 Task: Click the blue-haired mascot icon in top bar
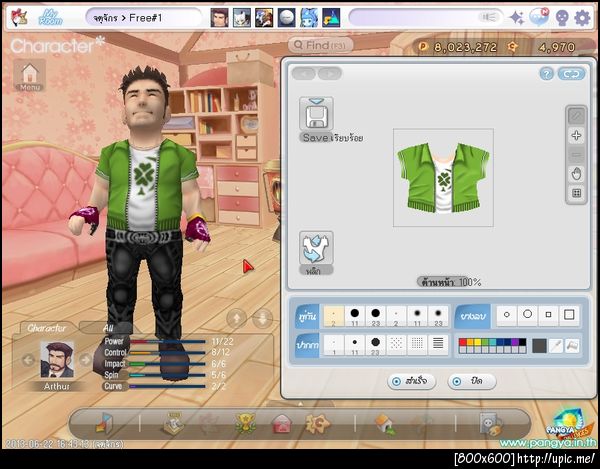pos(308,18)
